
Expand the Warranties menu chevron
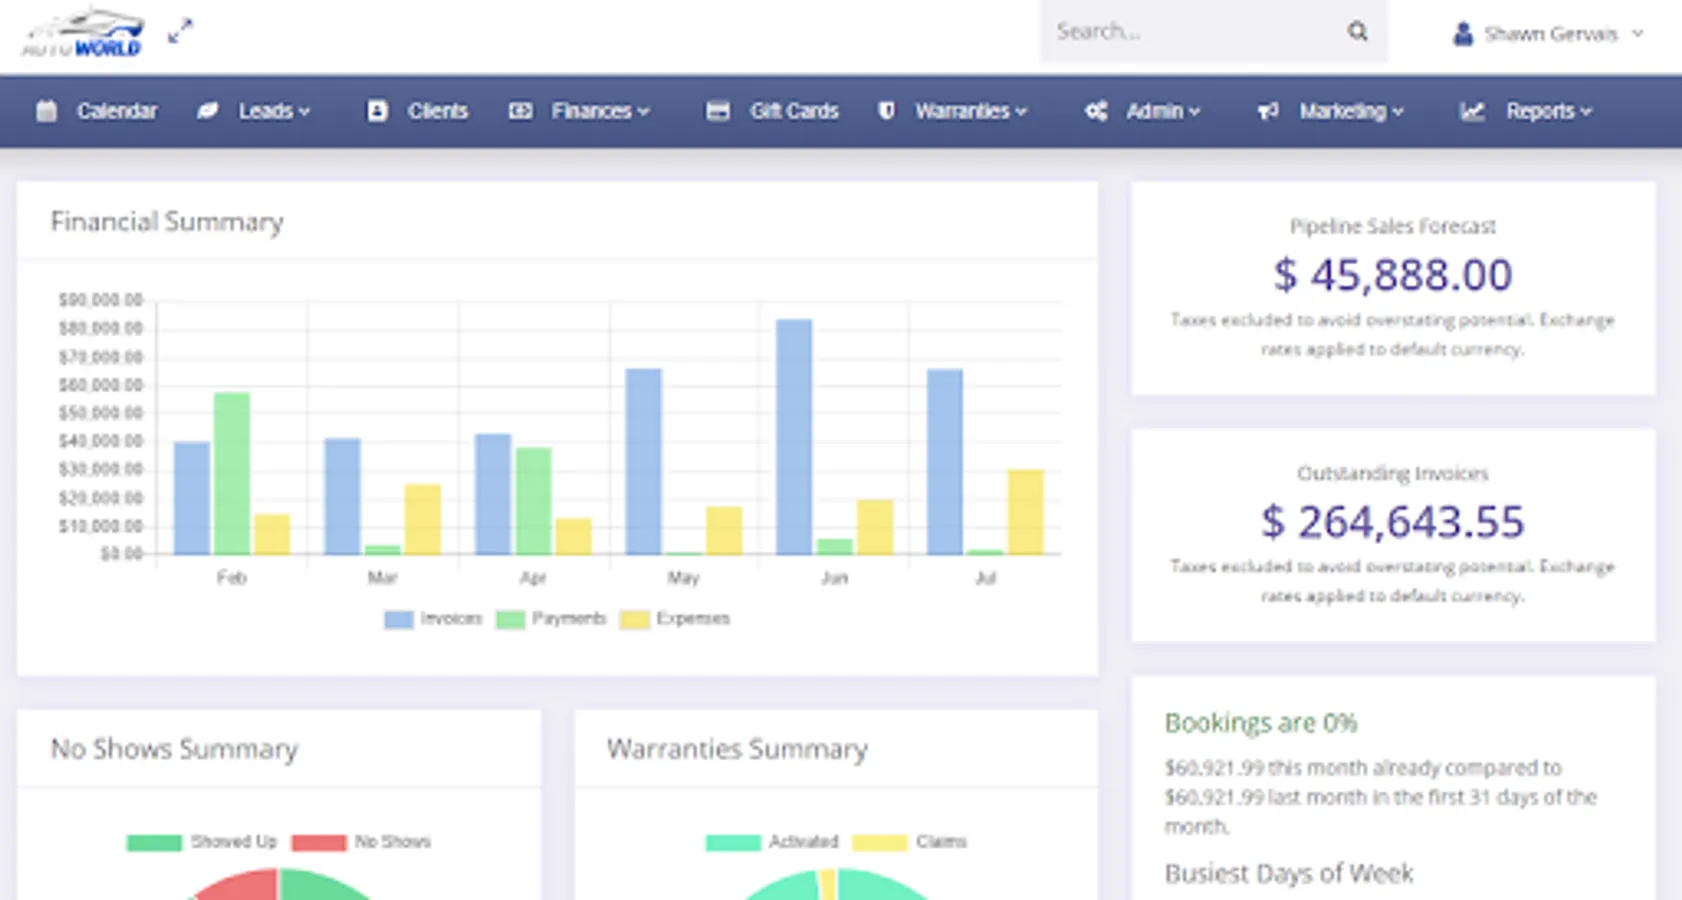(1021, 112)
